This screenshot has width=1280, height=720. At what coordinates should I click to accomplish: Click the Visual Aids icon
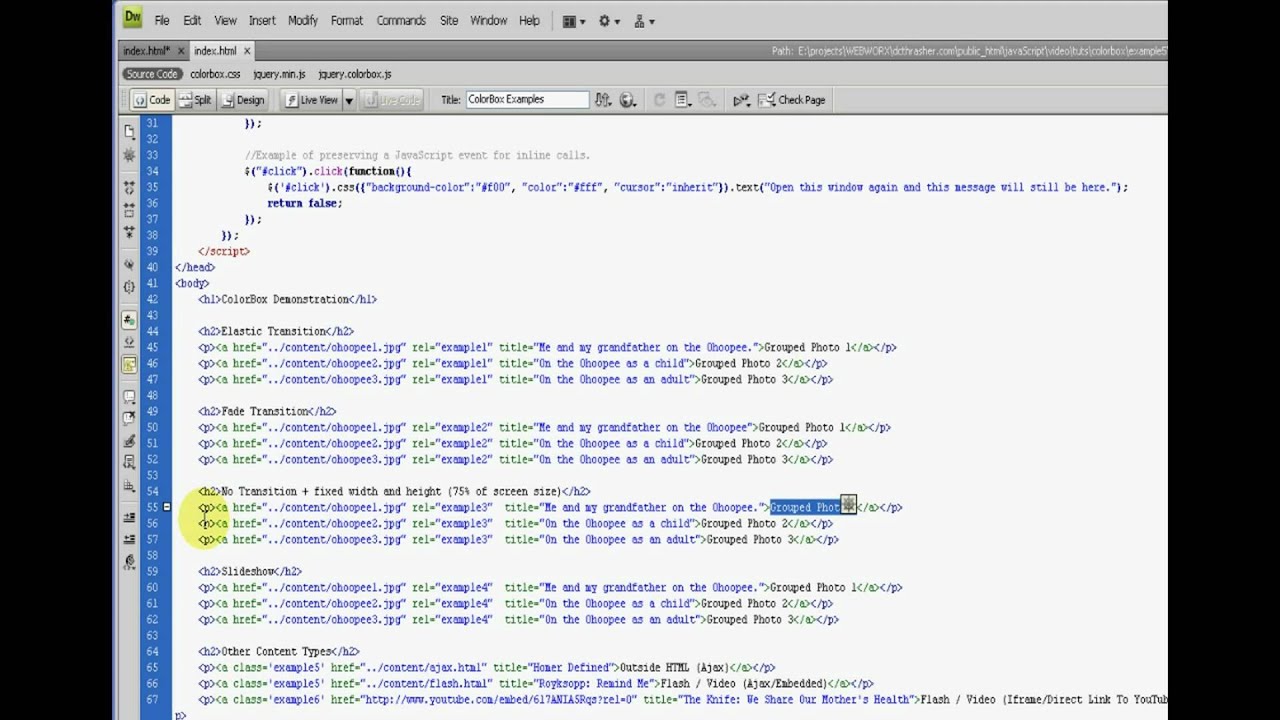pos(707,100)
